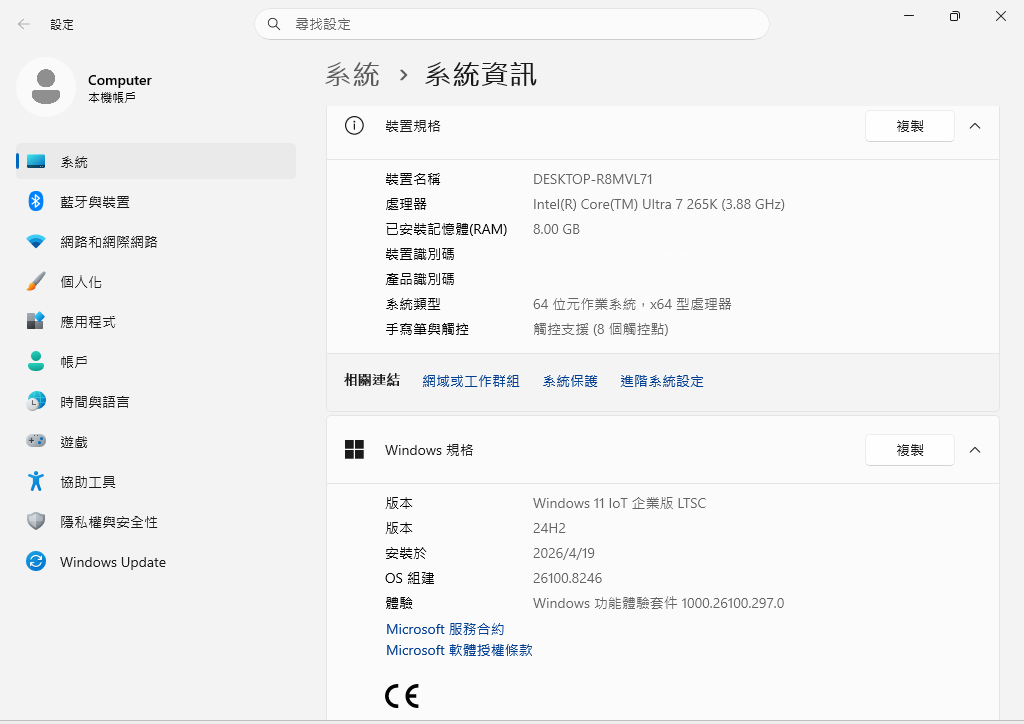This screenshot has height=724, width=1024.
Task: Collapse the Windows 規格 section chevron
Action: (975, 450)
